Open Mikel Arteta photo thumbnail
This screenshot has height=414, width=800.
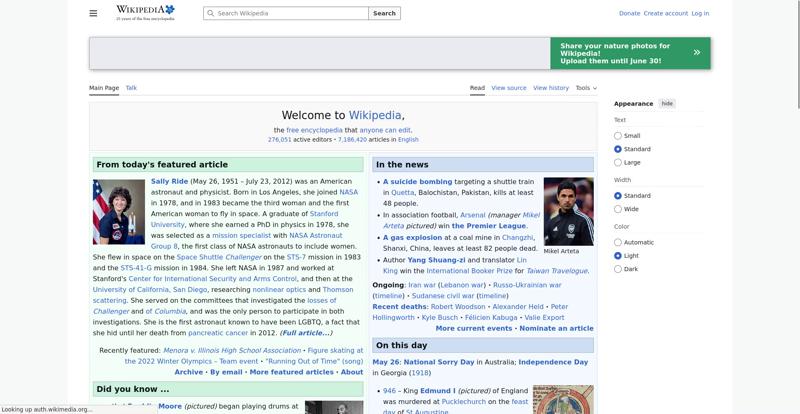point(568,211)
